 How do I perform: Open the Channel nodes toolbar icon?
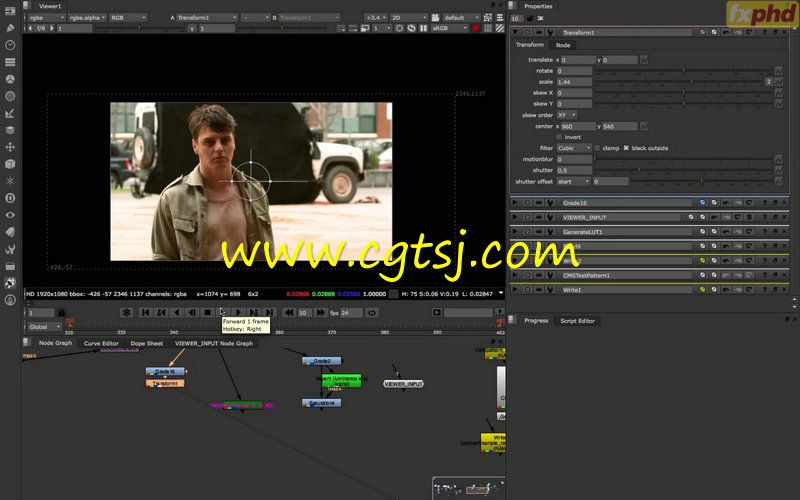pyautogui.click(x=10, y=62)
